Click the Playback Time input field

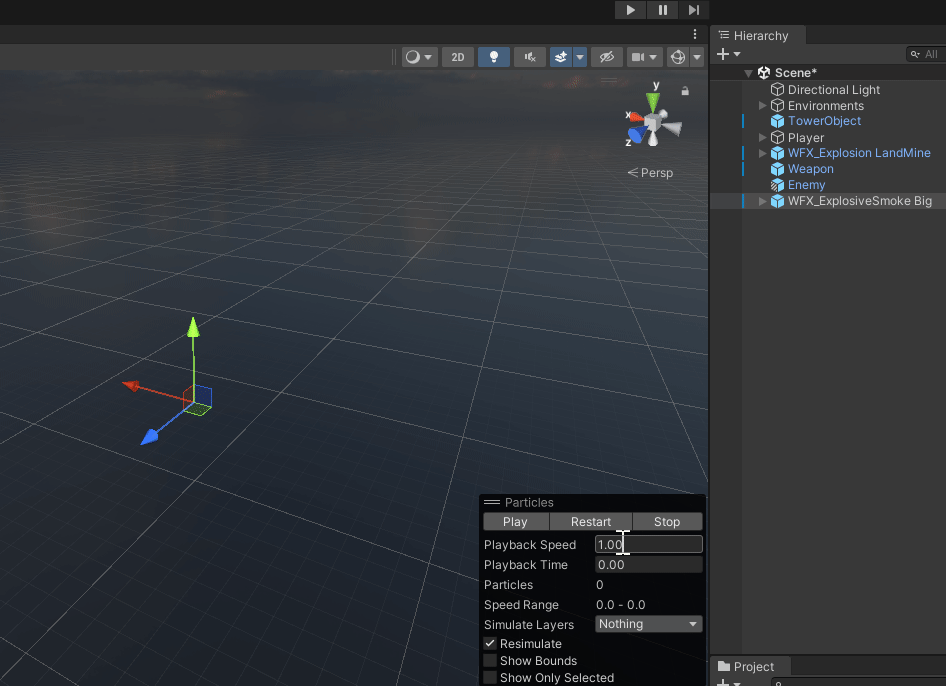649,565
